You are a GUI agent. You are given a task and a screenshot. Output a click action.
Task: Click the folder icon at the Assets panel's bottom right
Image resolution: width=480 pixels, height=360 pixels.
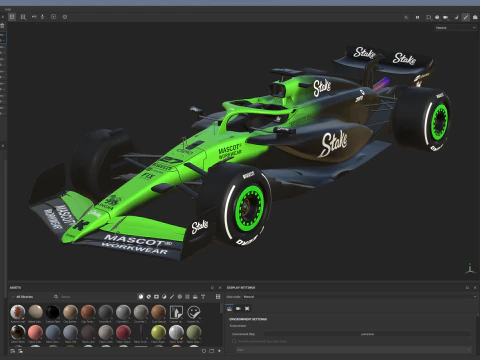(x=211, y=351)
